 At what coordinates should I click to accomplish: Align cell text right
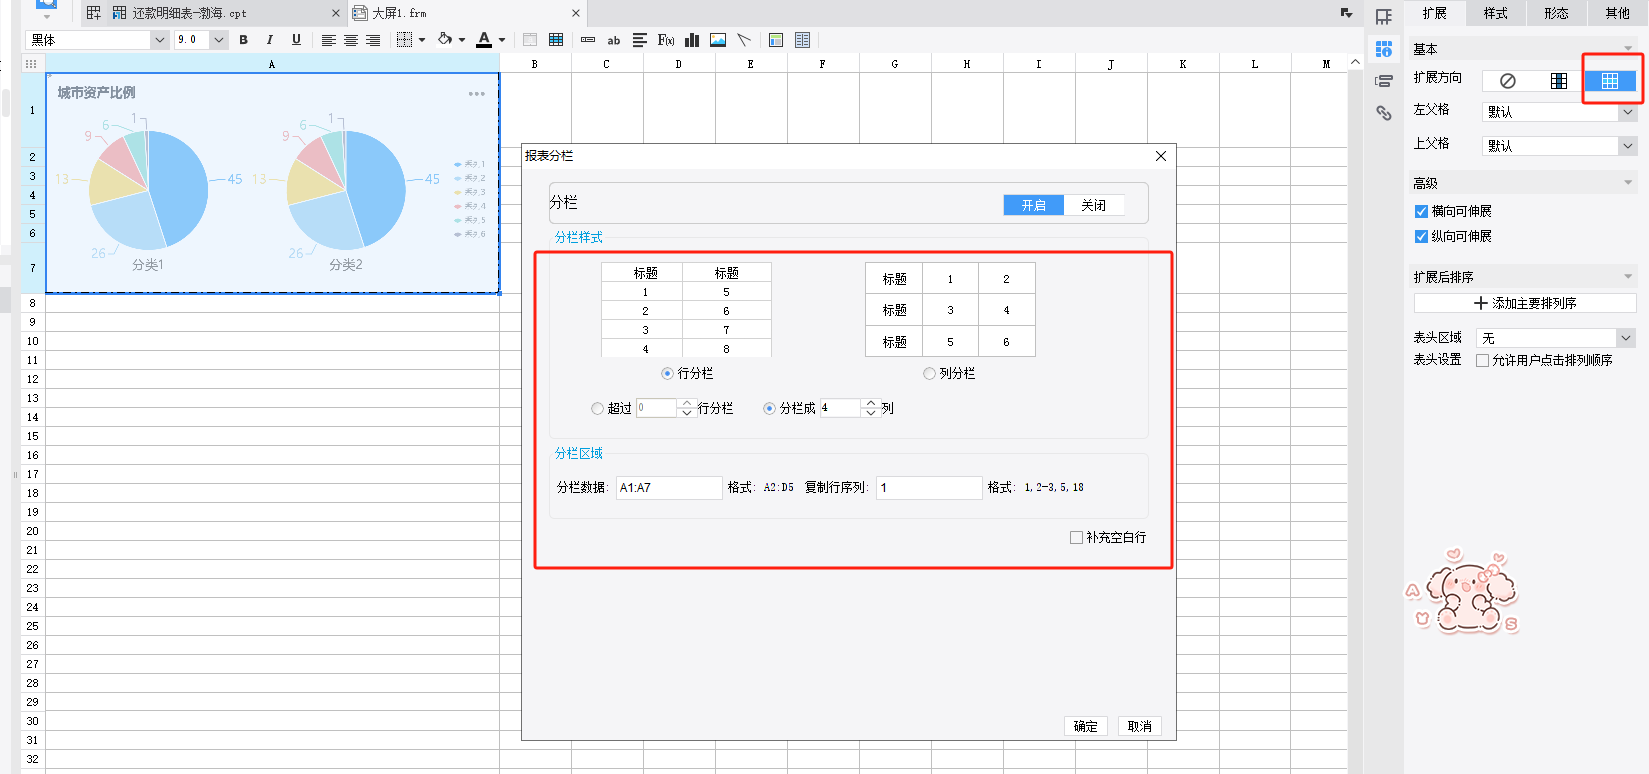(x=373, y=40)
